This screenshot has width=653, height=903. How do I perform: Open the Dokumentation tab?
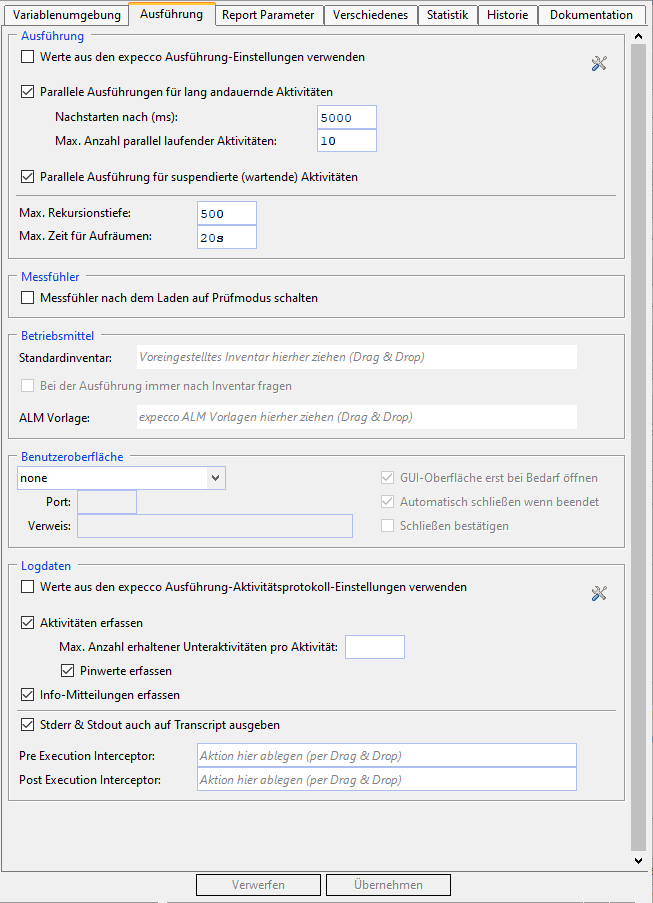(x=591, y=15)
